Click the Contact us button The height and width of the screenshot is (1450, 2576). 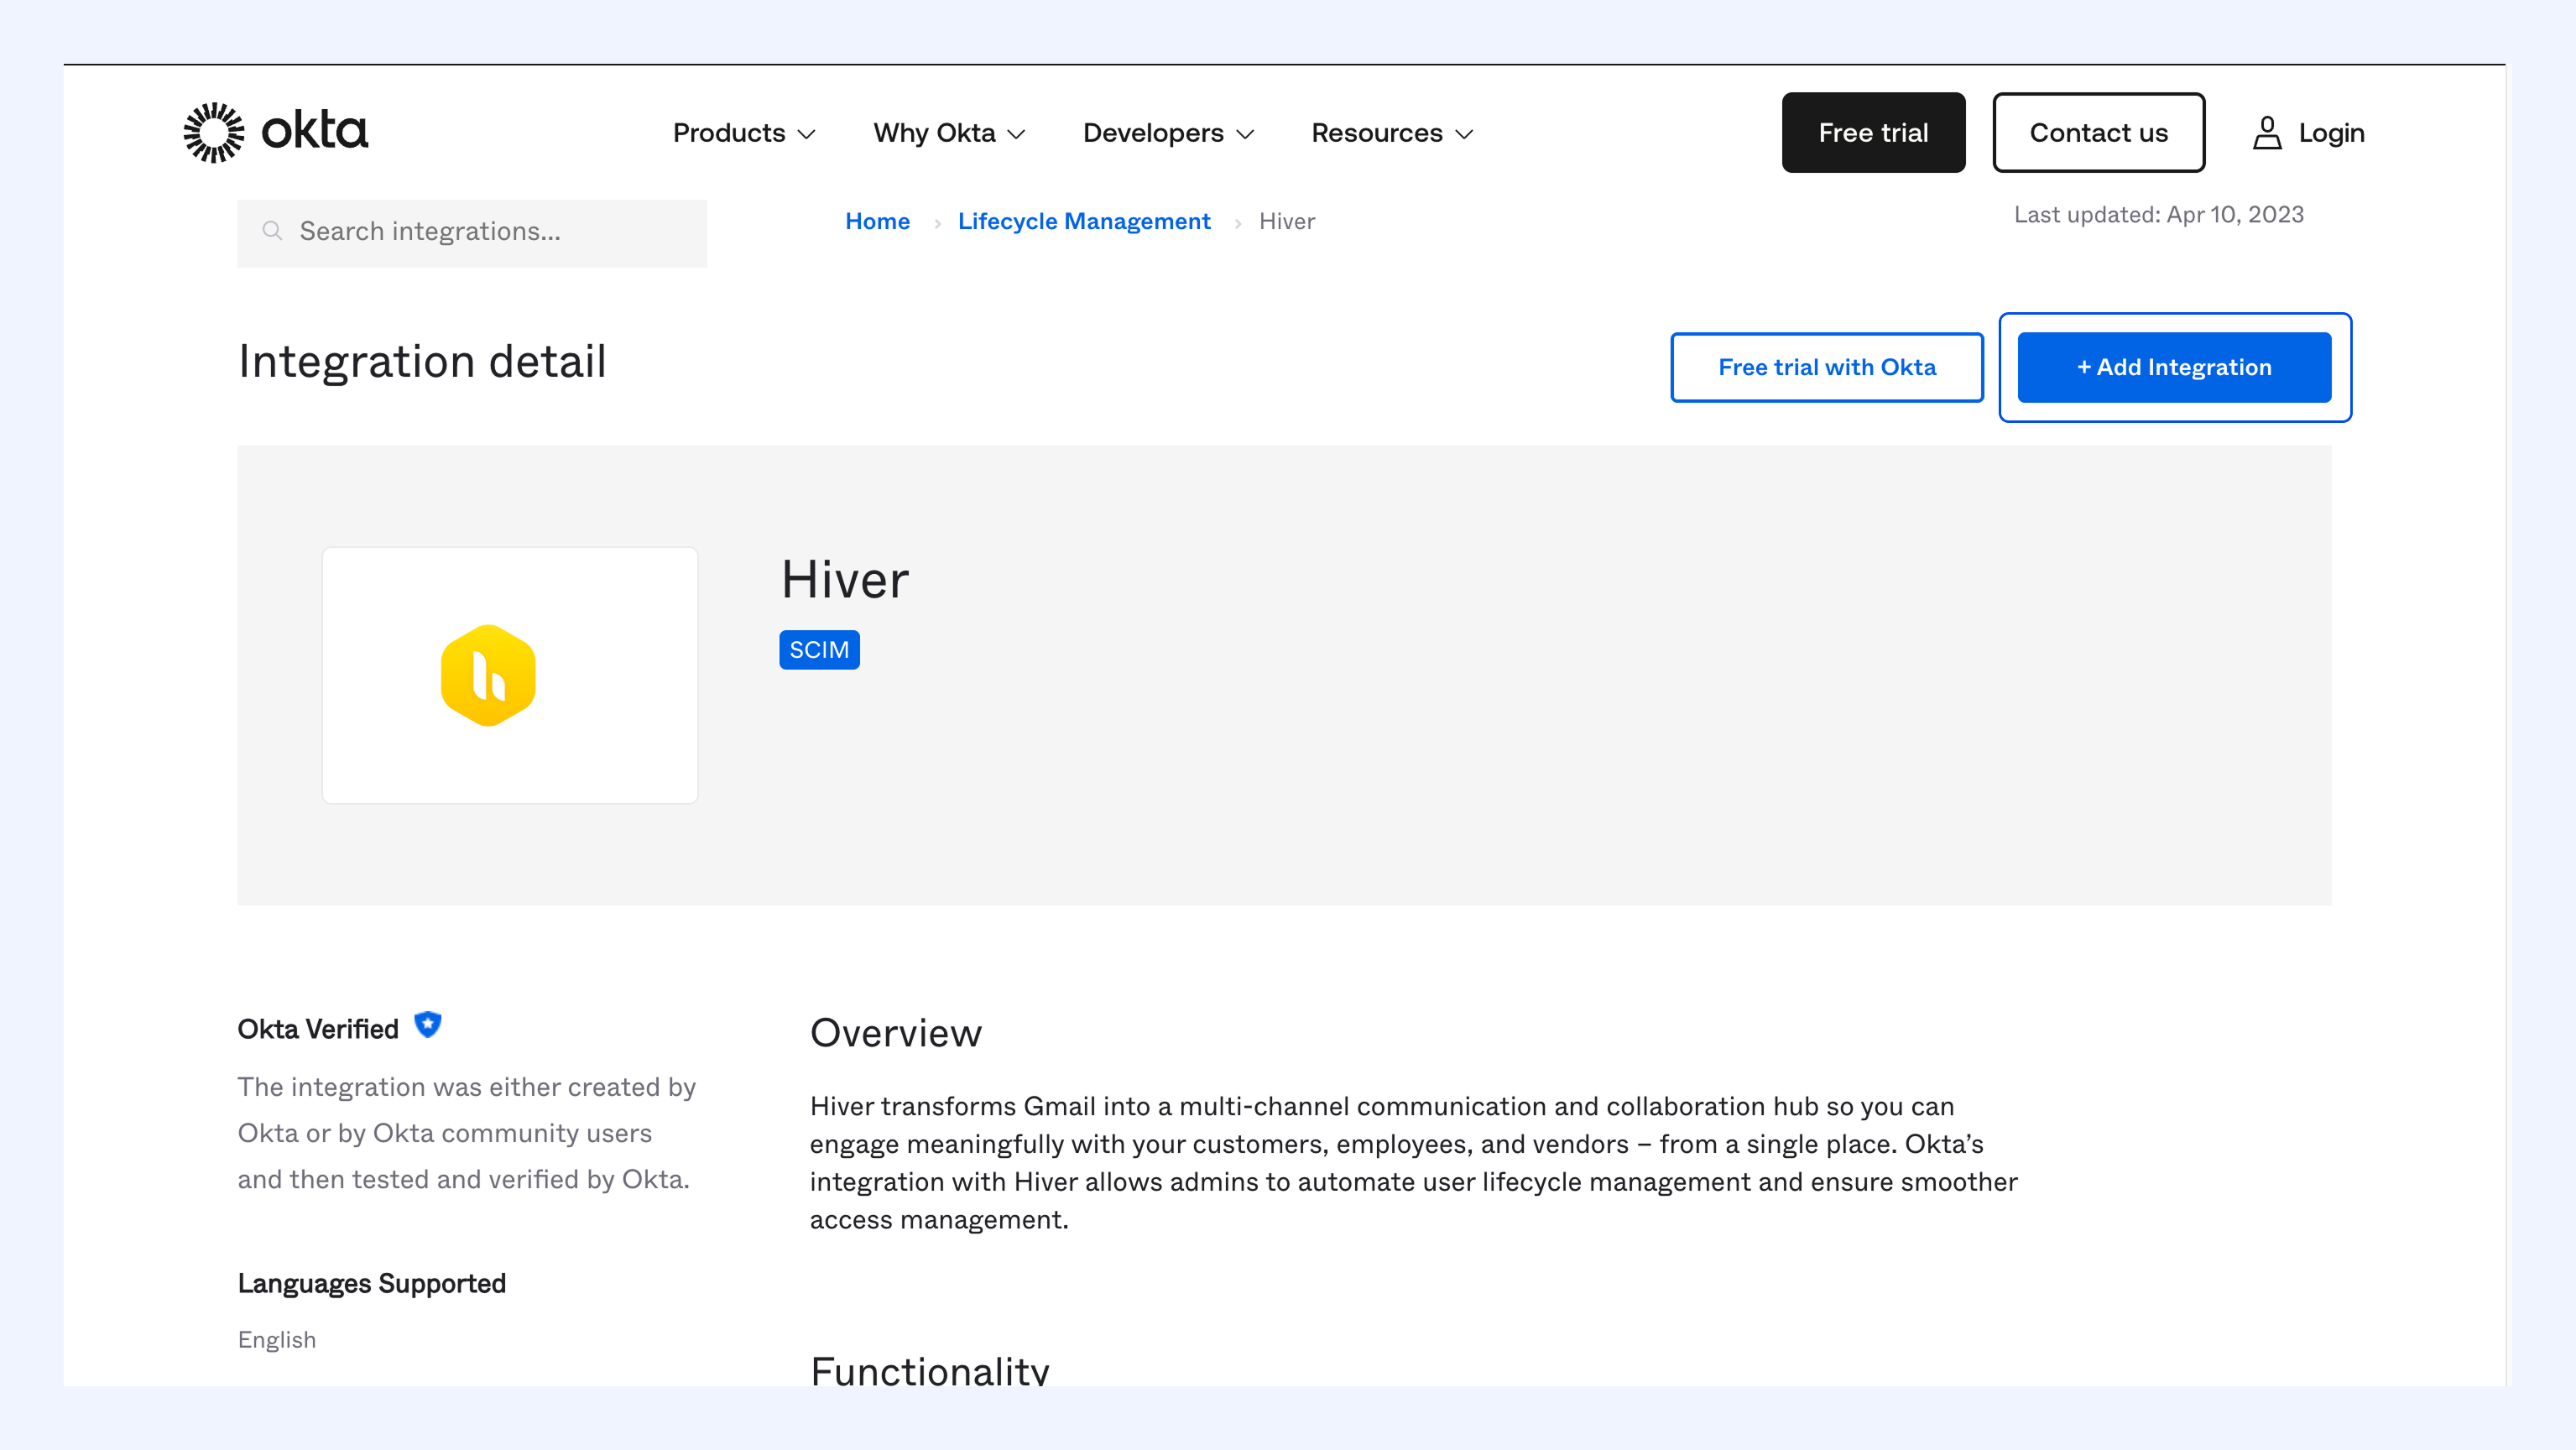point(2098,133)
